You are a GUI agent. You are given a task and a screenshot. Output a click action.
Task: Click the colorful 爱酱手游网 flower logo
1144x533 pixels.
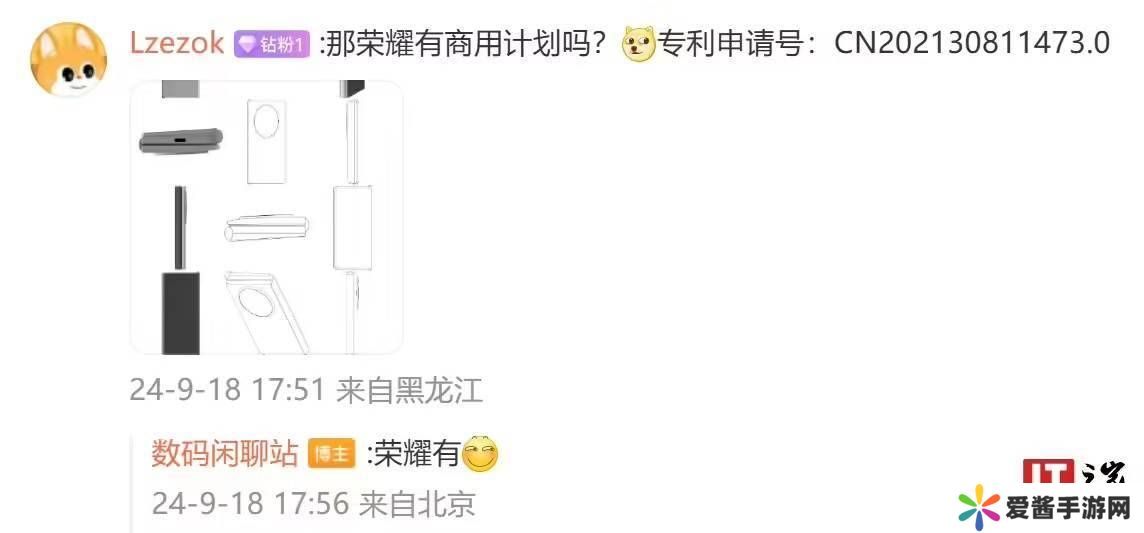tap(979, 507)
